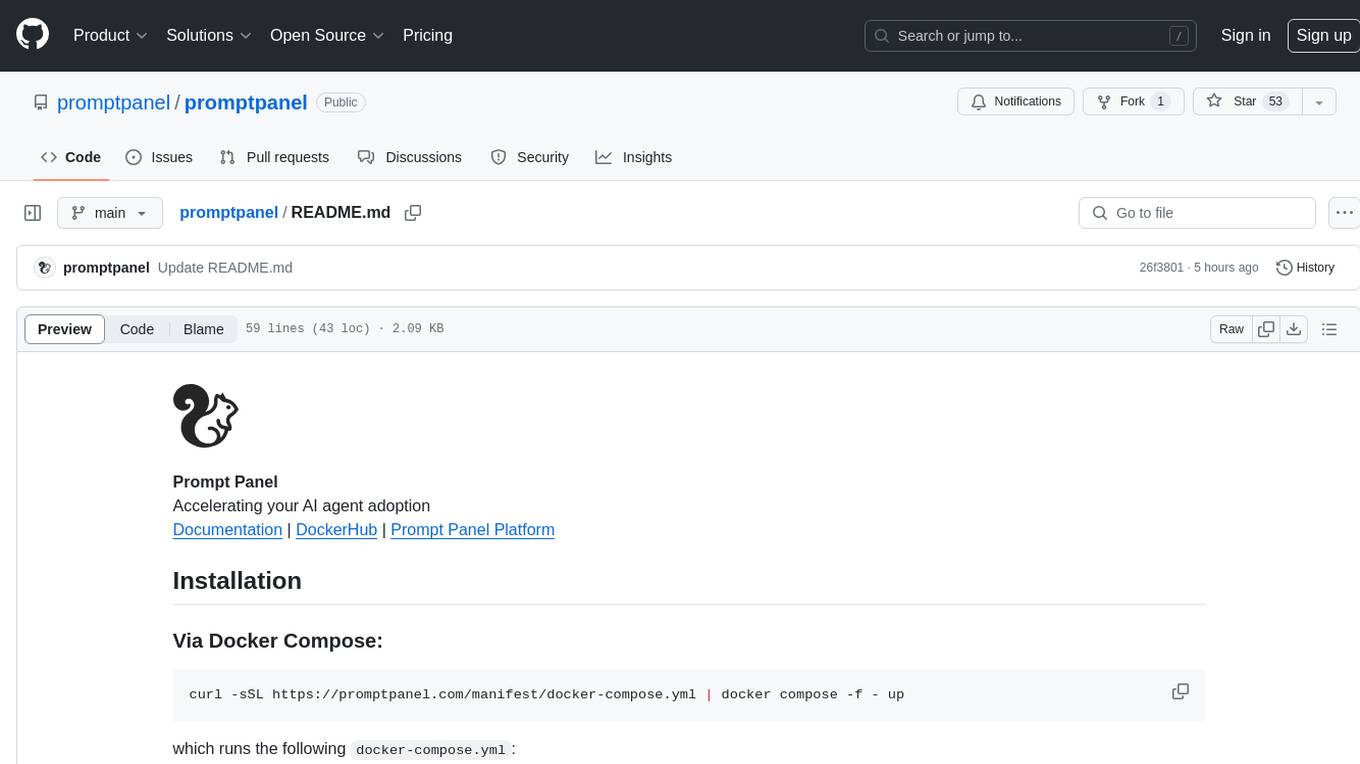Viewport: 1360px width, 764px height.
Task: Open commit 26f3801
Action: pos(1161,268)
